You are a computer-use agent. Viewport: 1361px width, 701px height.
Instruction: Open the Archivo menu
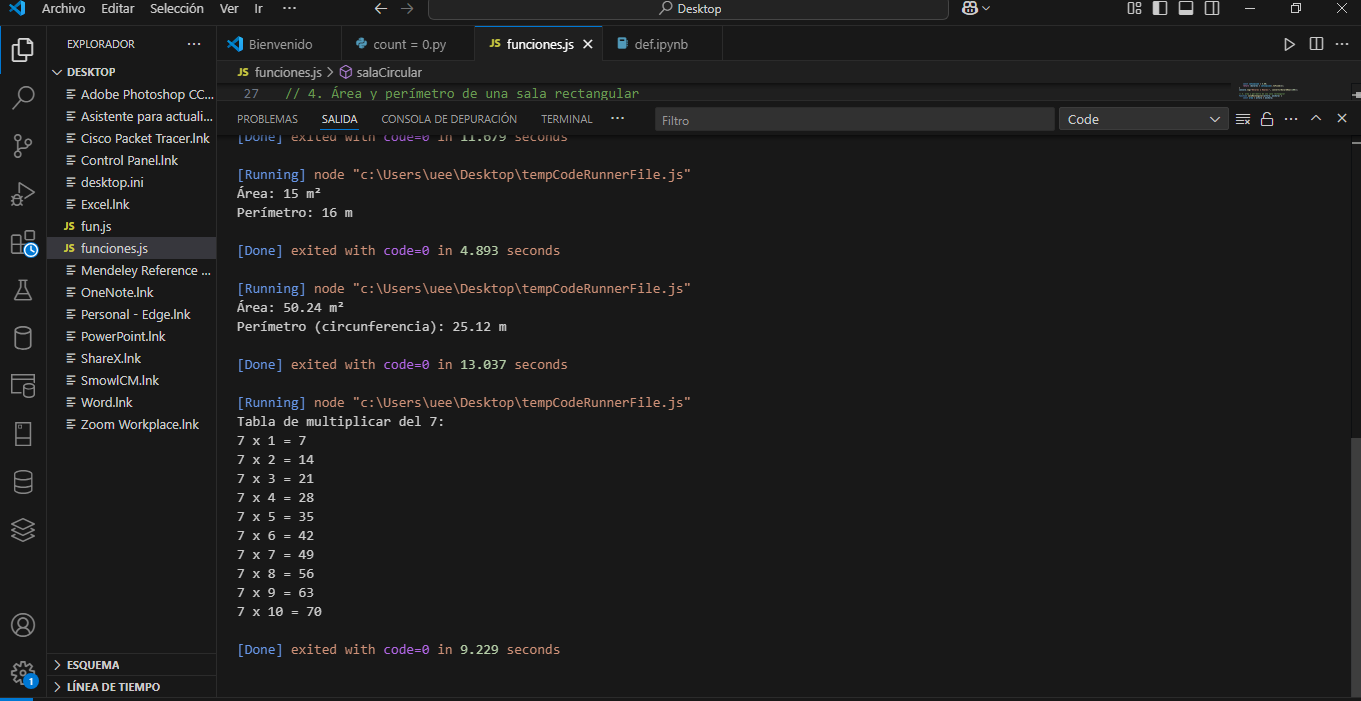tap(63, 8)
